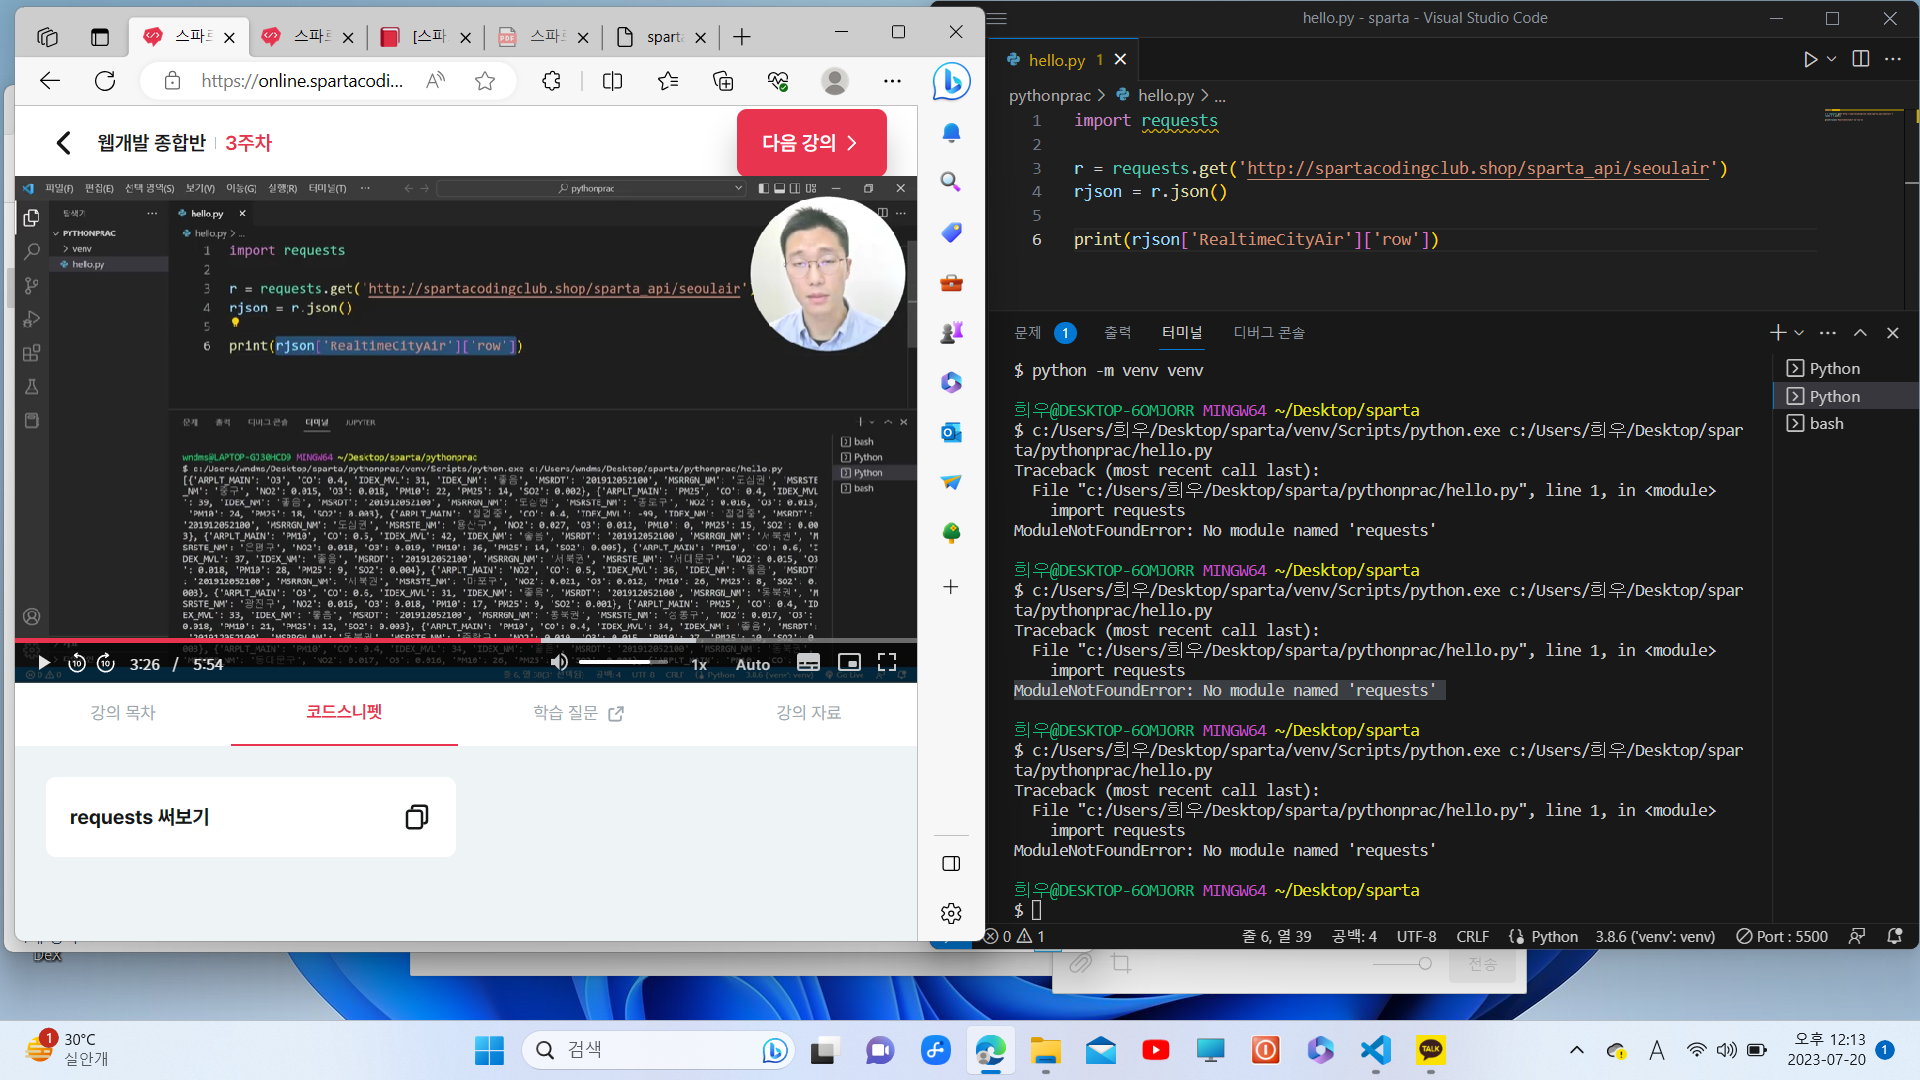Select 코드스니펫 tab
The width and height of the screenshot is (1920, 1080).
[344, 712]
